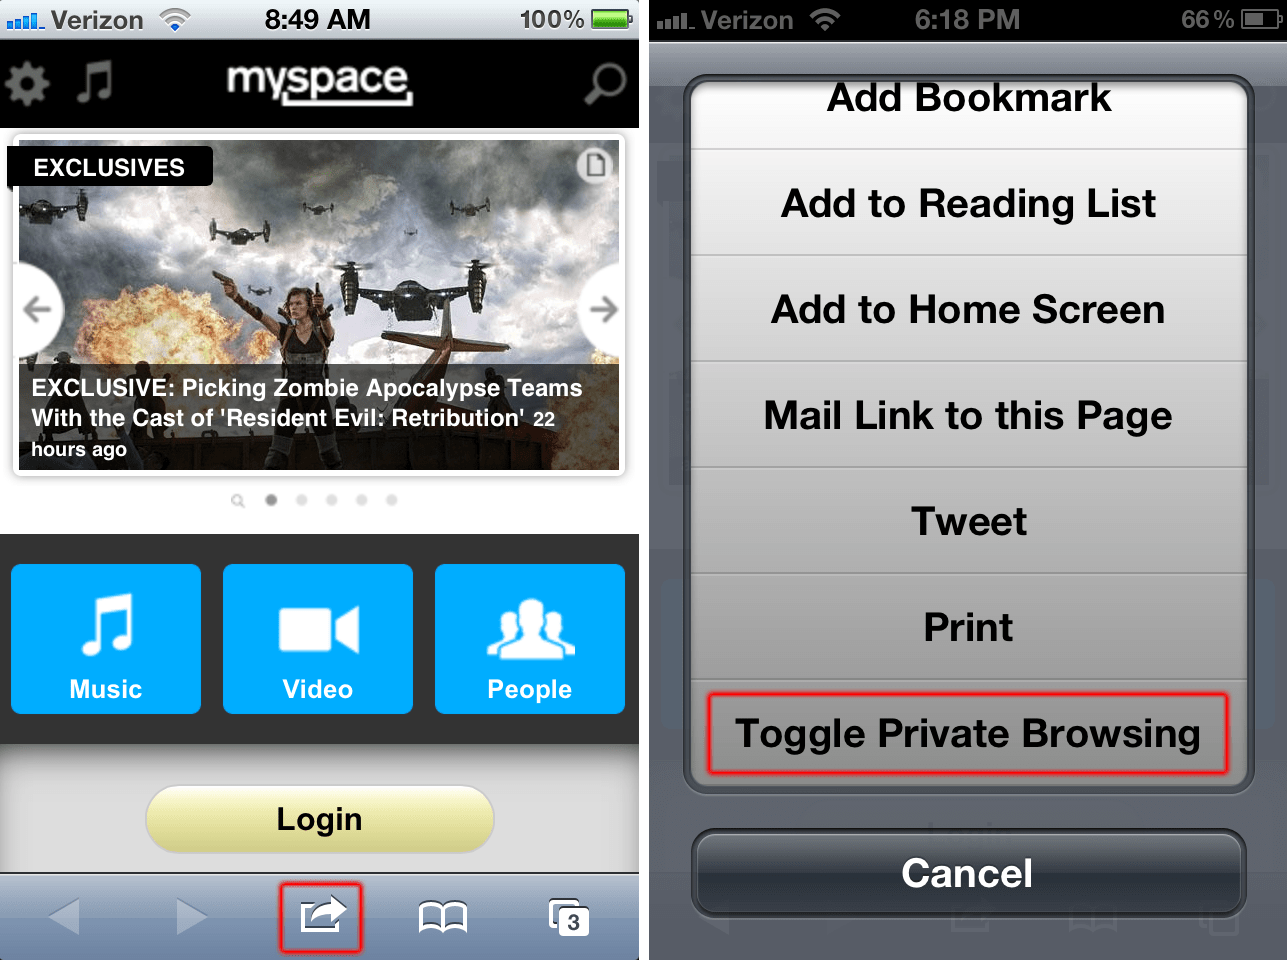Screen dimensions: 1287x960
Task: Go forward with Safari forward arrow
Action: (191, 916)
